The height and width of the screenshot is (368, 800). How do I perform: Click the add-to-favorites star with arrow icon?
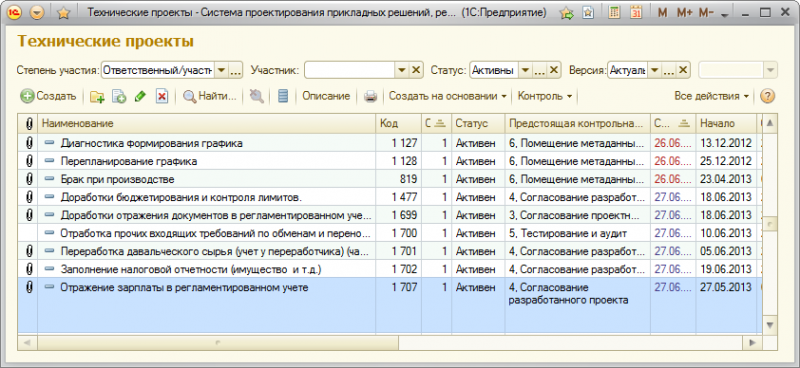[566, 13]
